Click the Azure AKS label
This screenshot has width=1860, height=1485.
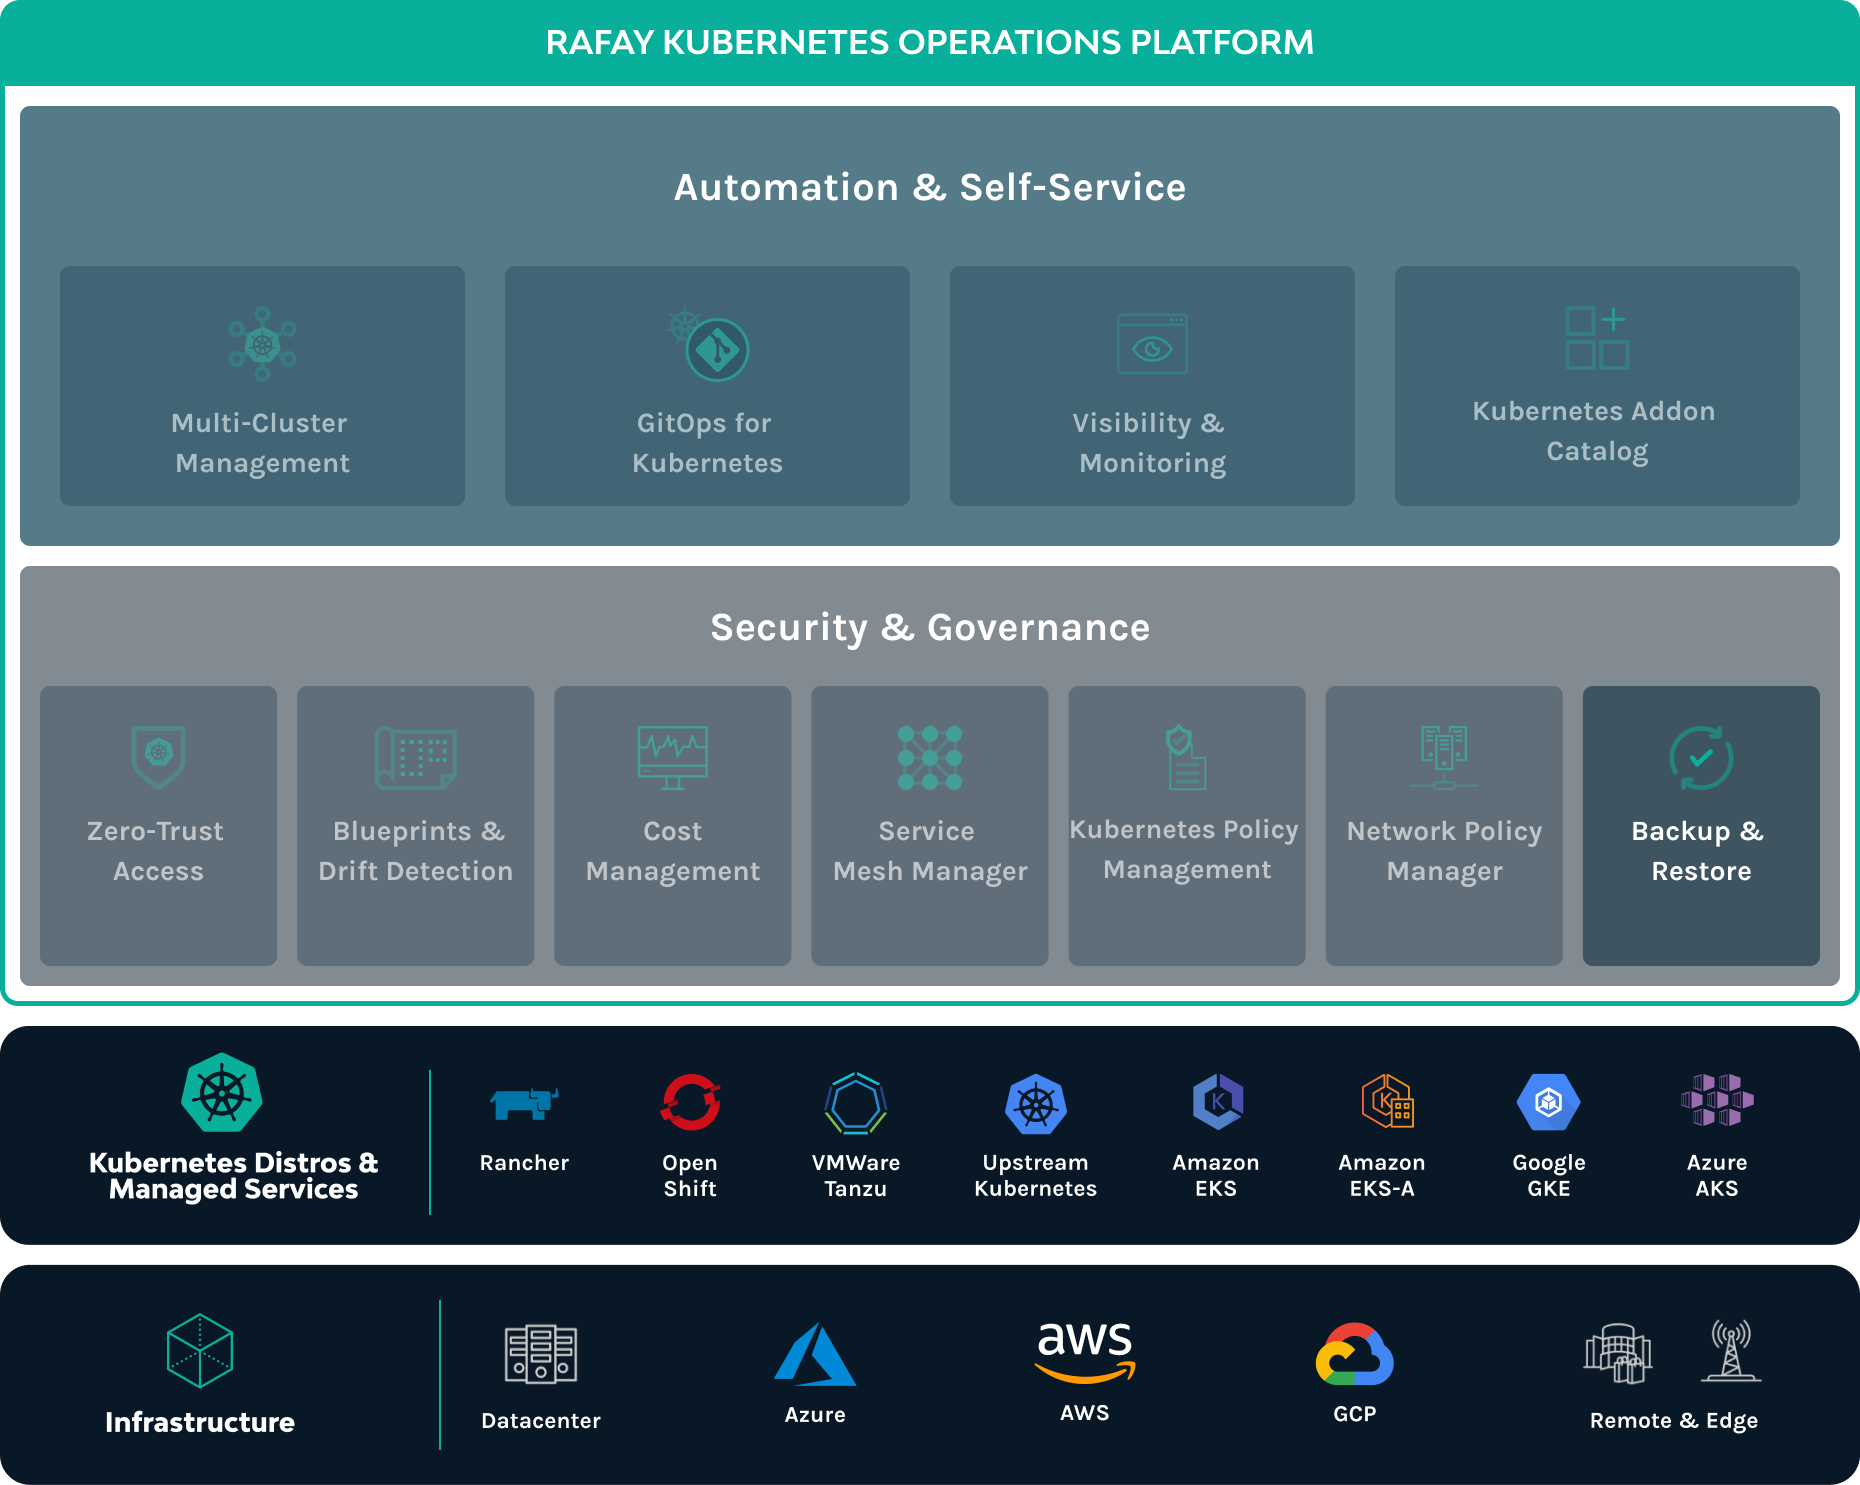[x=1717, y=1175]
